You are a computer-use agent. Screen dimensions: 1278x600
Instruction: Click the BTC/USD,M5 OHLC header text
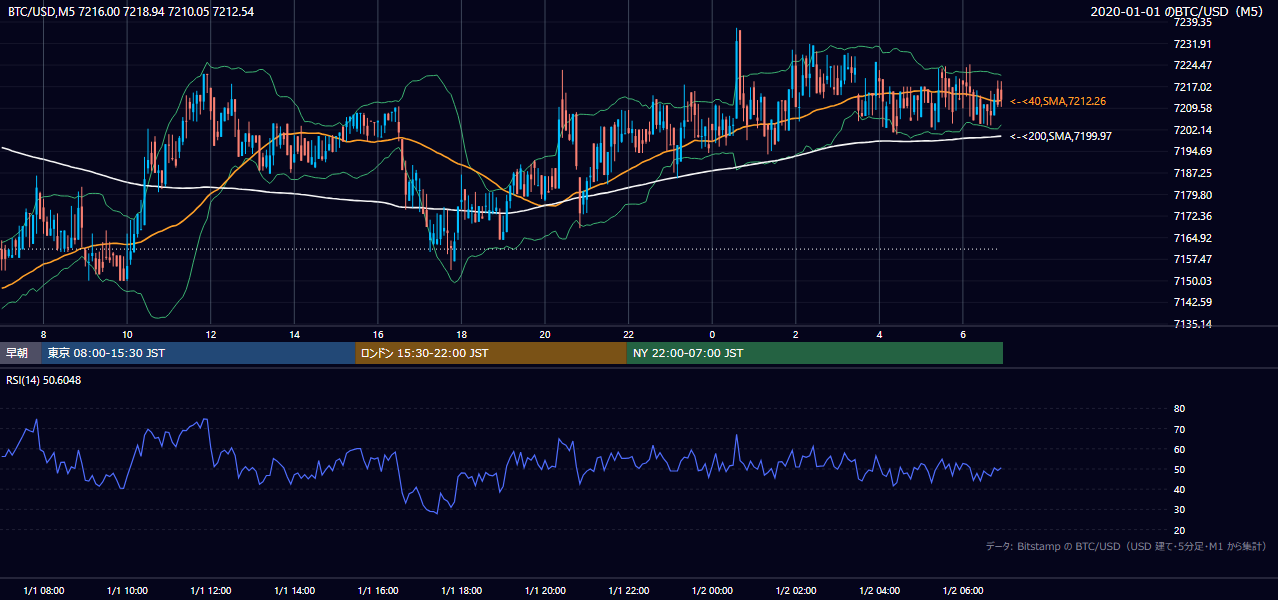click(x=131, y=12)
